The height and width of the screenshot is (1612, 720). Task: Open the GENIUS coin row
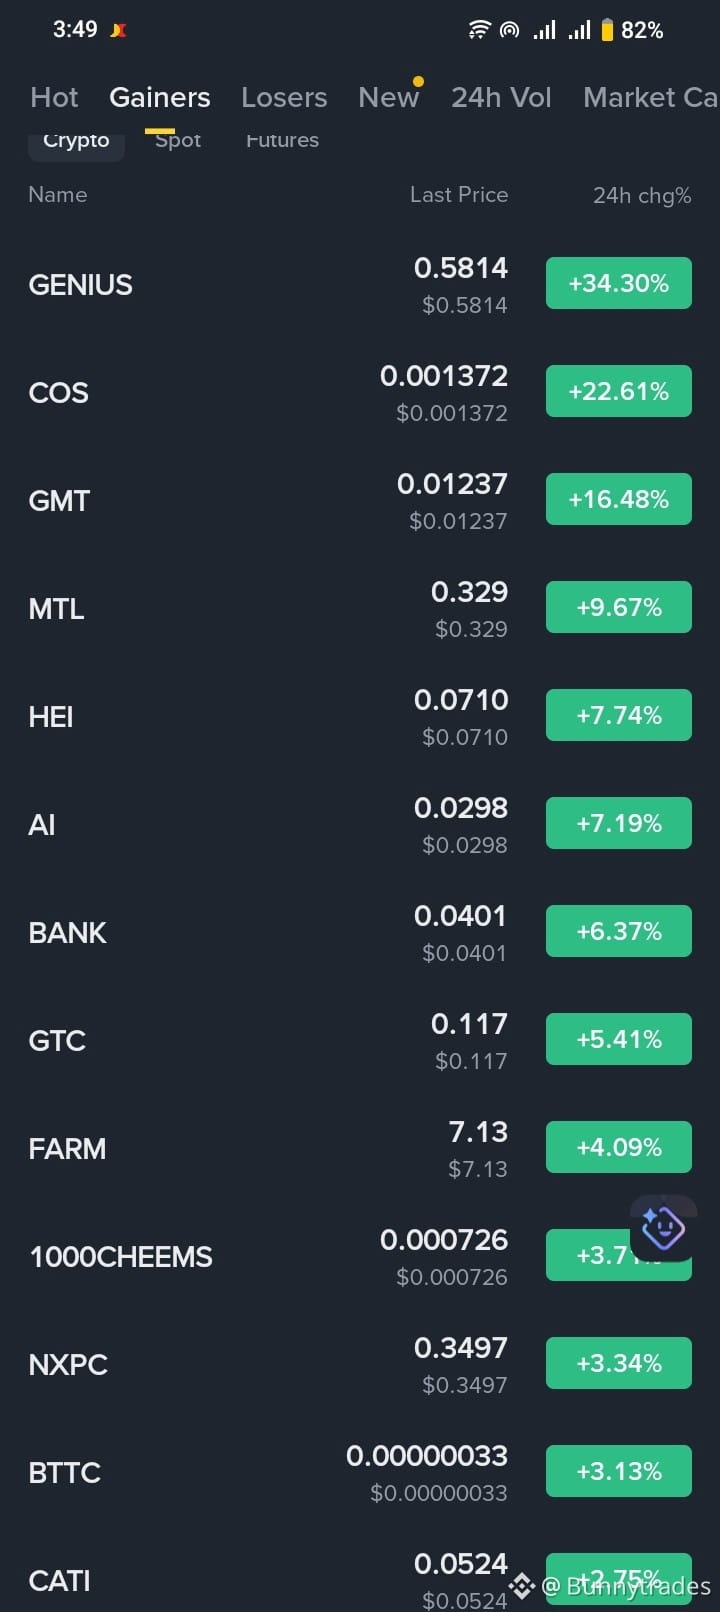point(360,284)
